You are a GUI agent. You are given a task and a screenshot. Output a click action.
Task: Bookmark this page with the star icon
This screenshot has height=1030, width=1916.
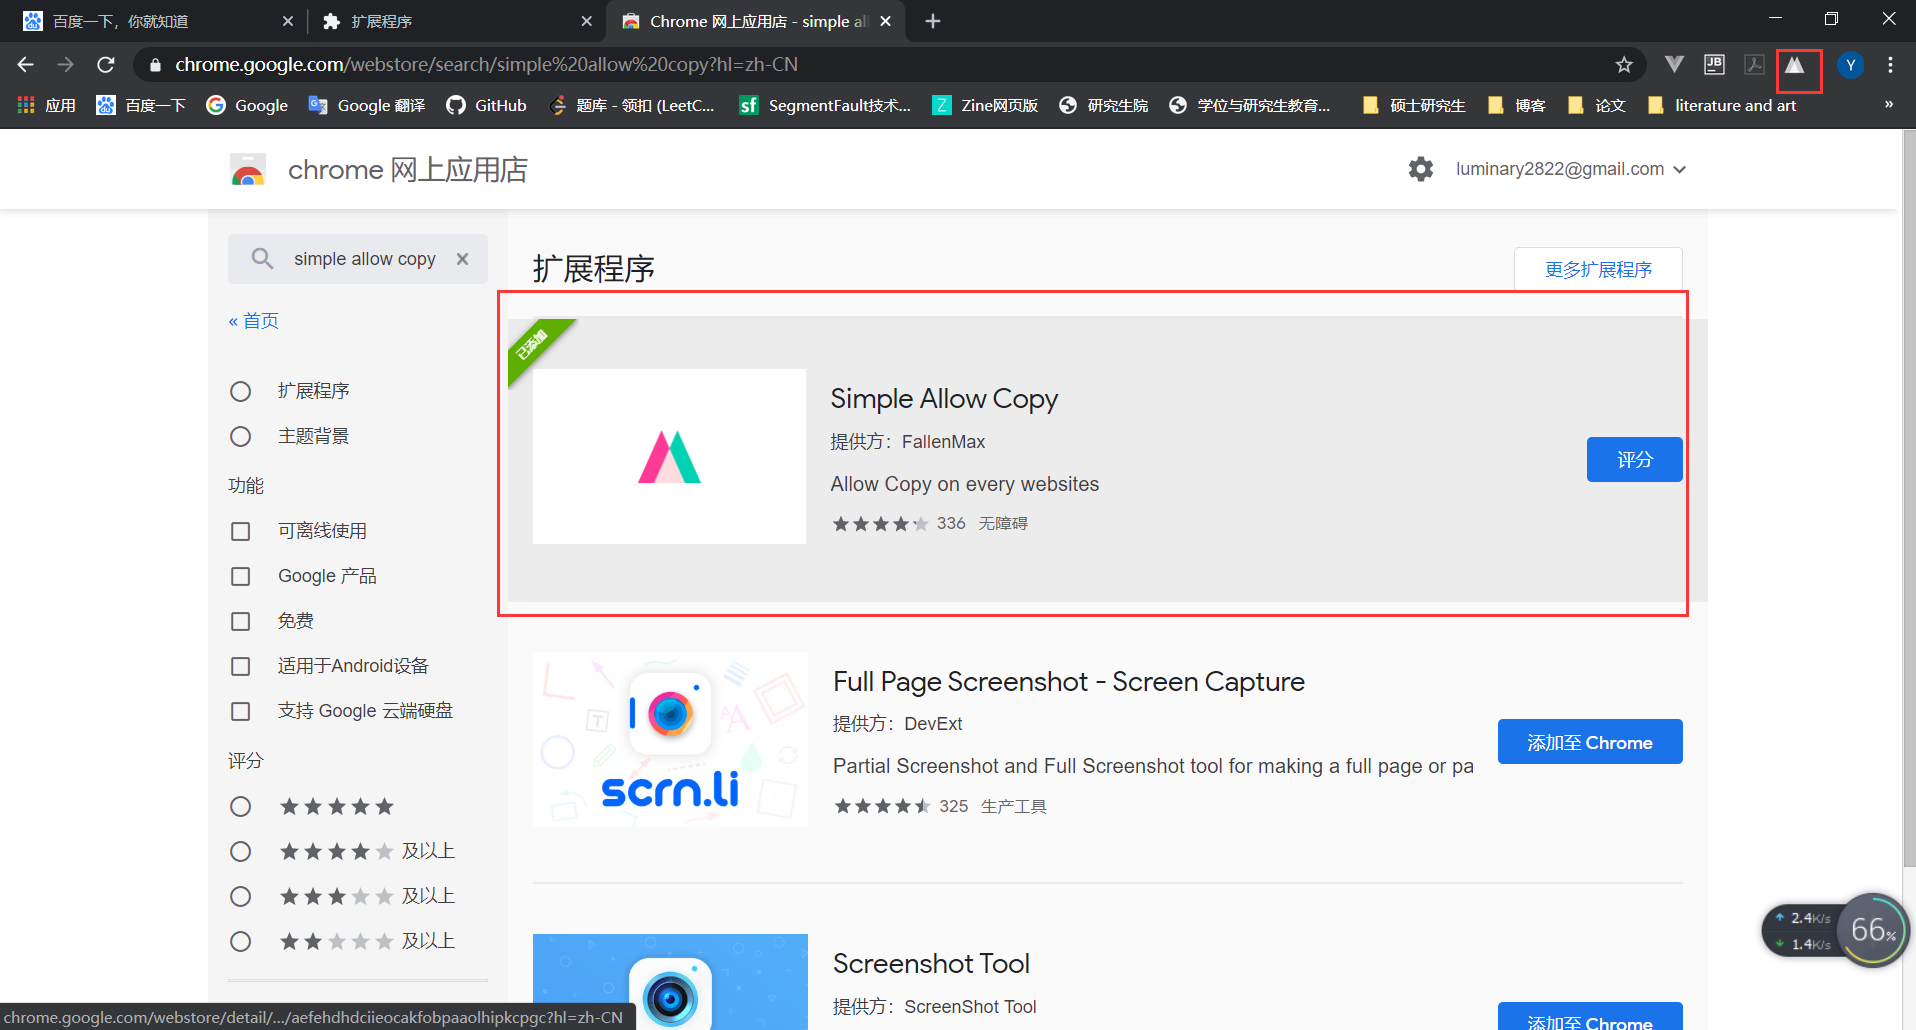click(1624, 65)
